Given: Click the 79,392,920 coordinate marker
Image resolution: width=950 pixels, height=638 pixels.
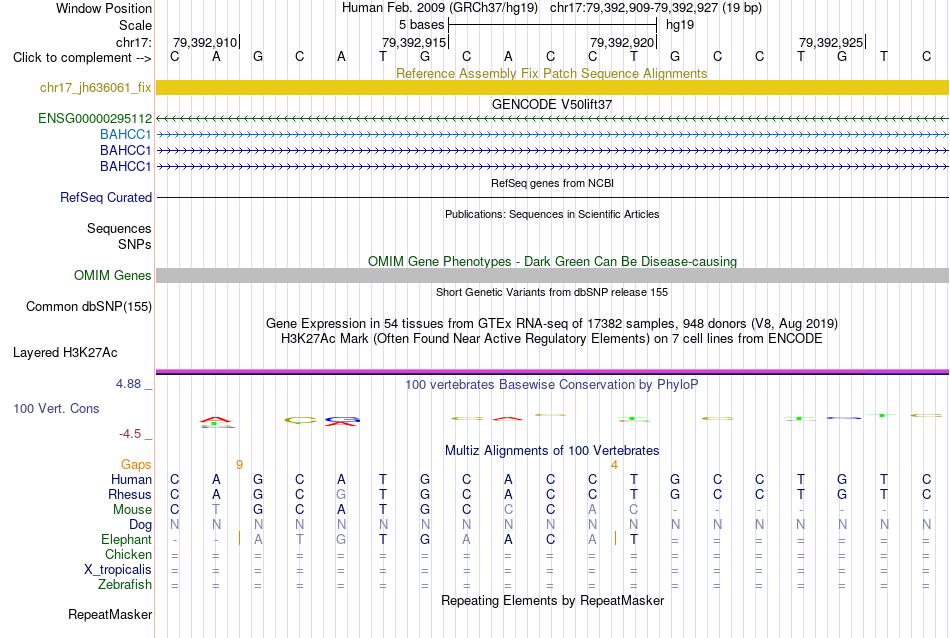Looking at the screenshot, I should click(x=622, y=42).
